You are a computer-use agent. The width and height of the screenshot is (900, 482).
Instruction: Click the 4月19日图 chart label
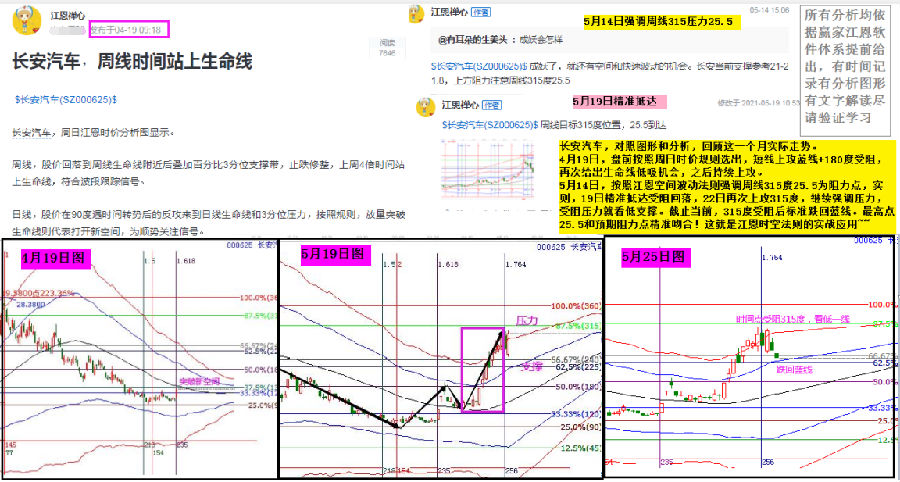coord(56,258)
